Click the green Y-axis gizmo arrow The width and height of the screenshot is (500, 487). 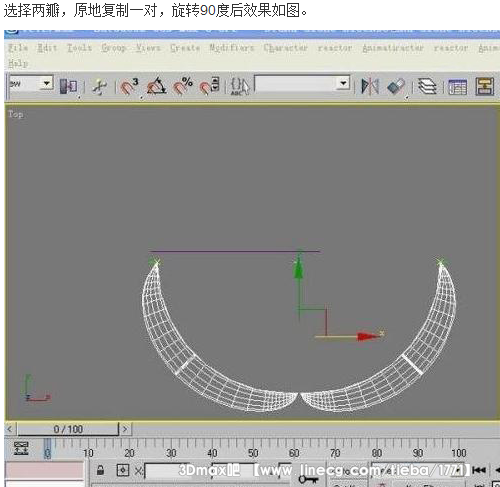[299, 268]
